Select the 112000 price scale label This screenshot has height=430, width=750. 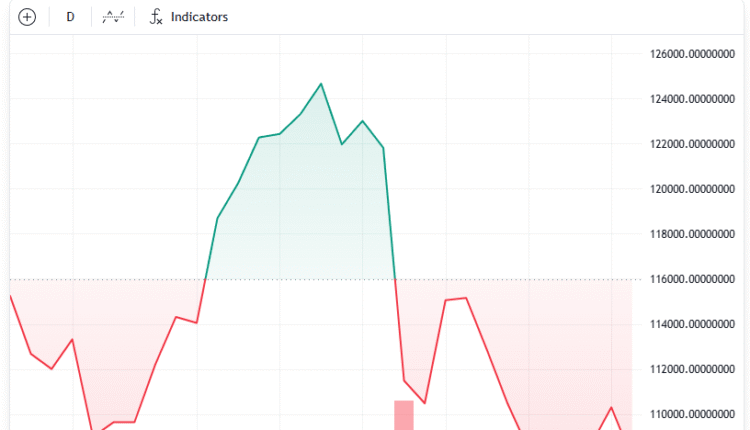(x=689, y=369)
